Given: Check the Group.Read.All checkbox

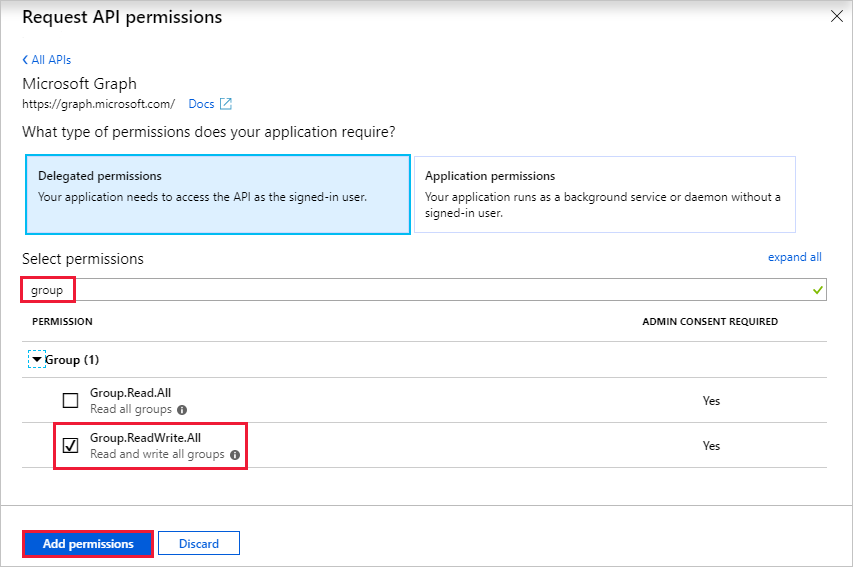Looking at the screenshot, I should [x=70, y=400].
